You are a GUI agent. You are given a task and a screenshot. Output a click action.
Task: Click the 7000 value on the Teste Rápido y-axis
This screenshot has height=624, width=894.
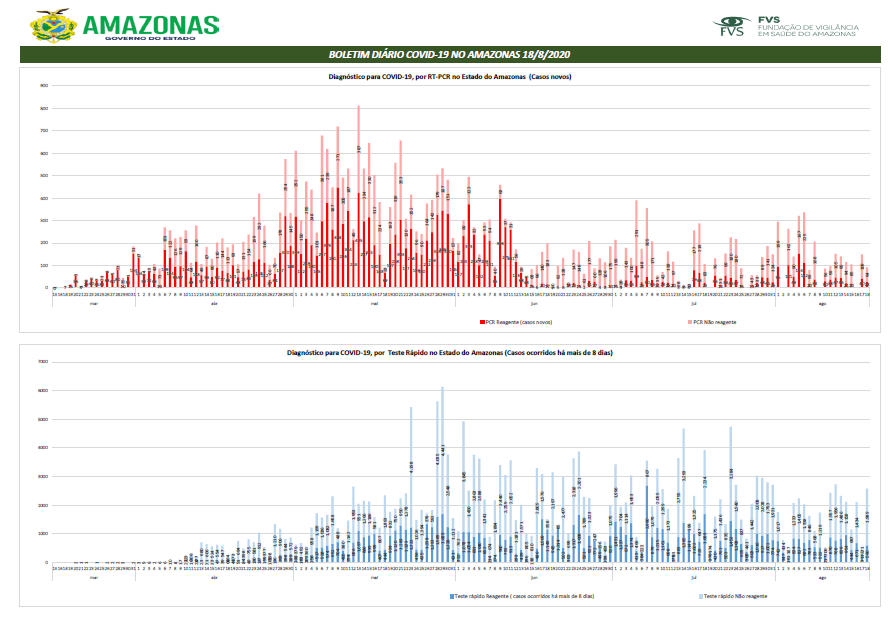44,362
